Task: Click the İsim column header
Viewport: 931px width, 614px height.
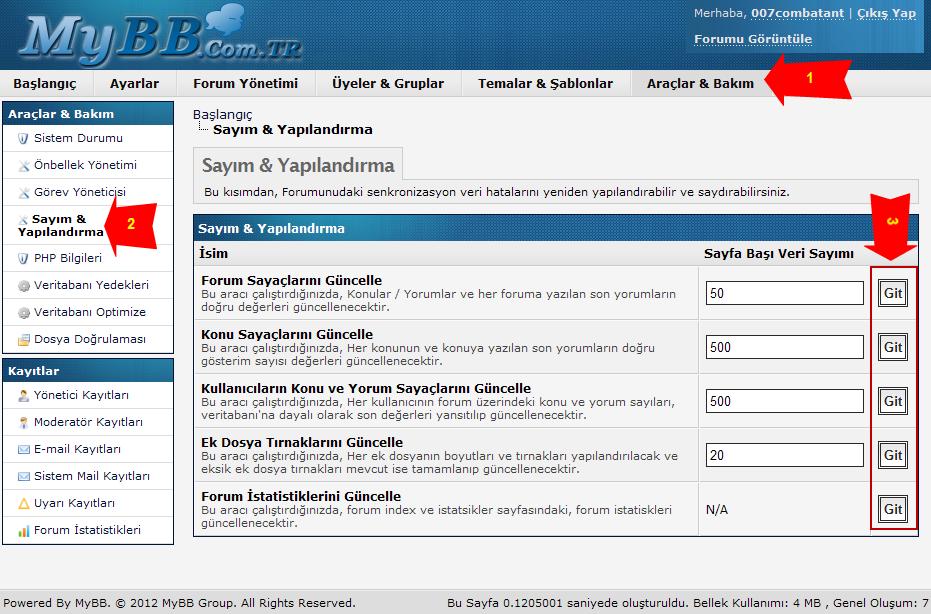Action: 213,254
